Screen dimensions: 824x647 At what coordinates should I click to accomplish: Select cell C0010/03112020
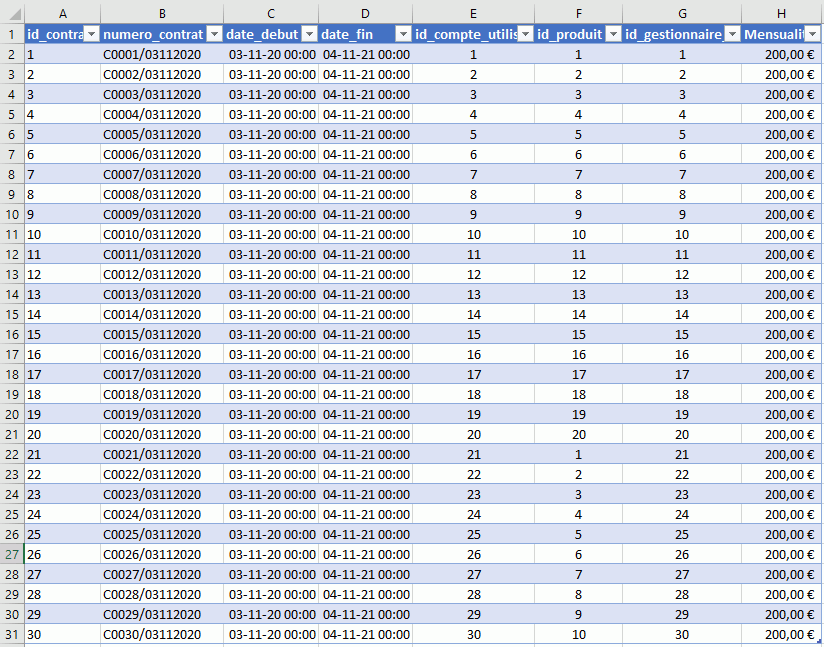pos(162,234)
